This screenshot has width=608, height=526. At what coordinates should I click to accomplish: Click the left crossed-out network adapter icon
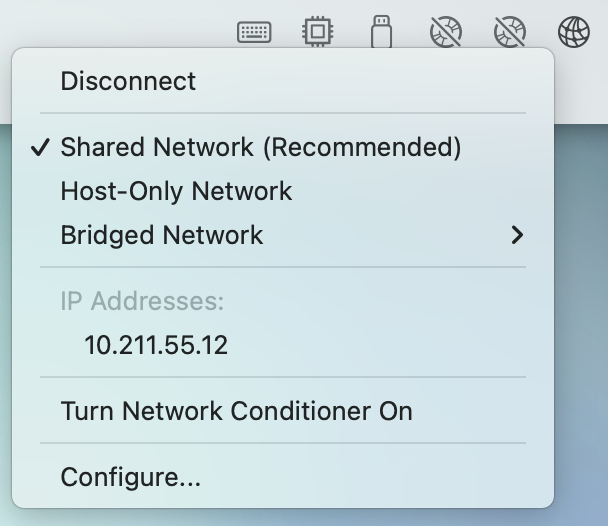point(446,32)
